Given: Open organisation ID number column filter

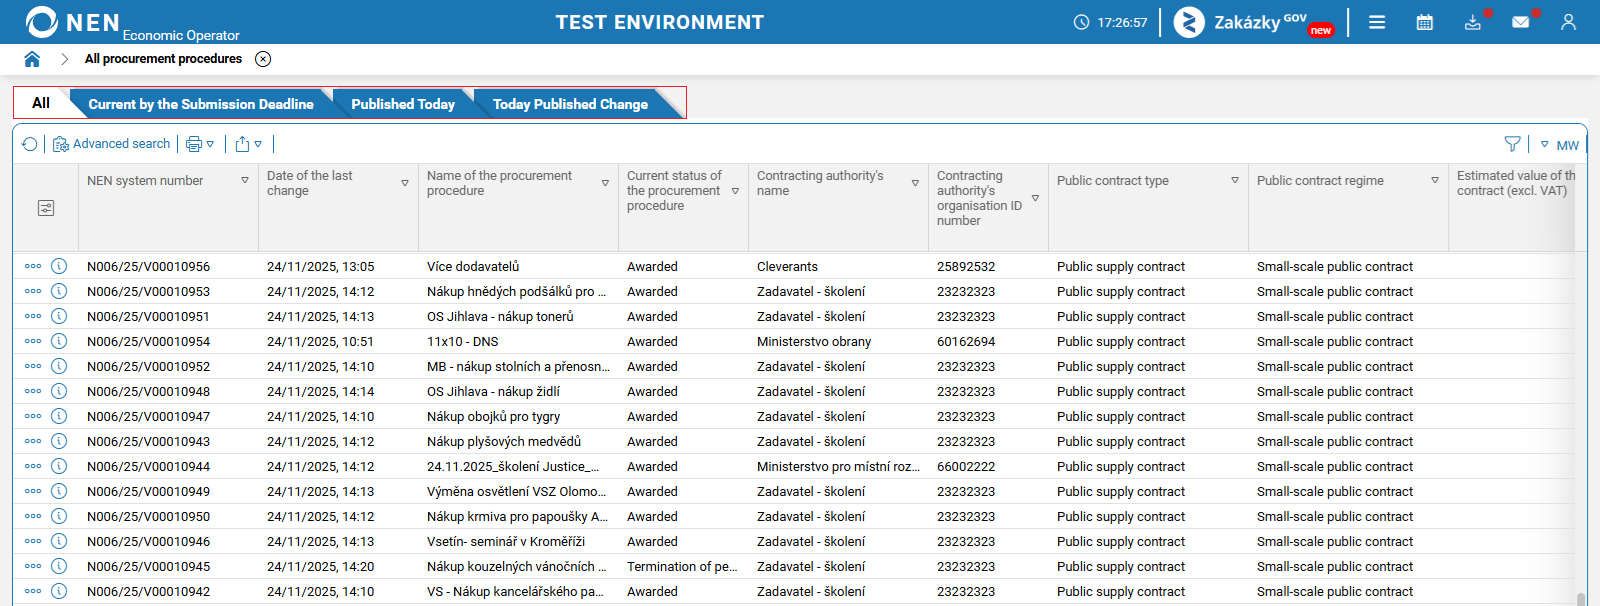Looking at the screenshot, I should click(1035, 198).
